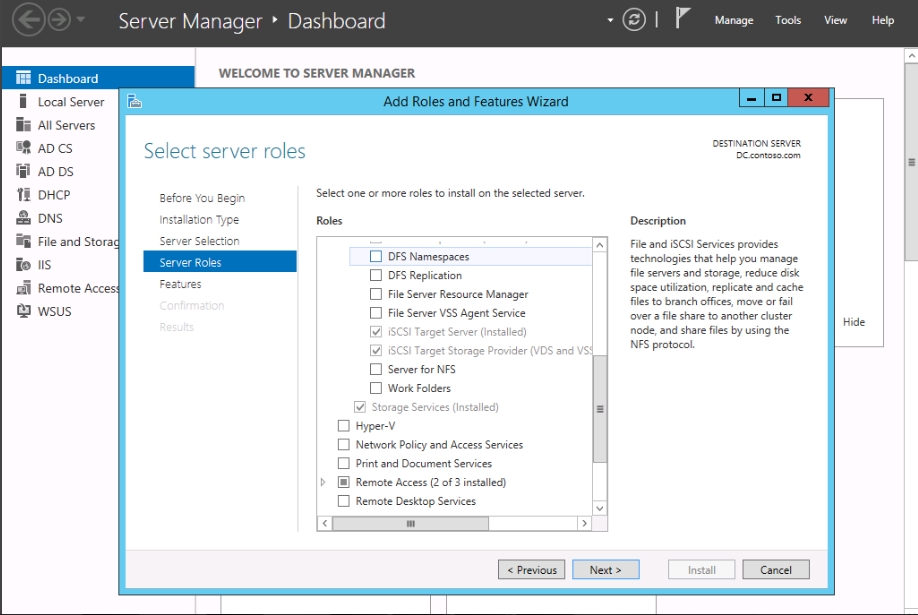Image resolution: width=918 pixels, height=615 pixels.
Task: Enable the Hyper-V role checkbox
Action: [344, 426]
